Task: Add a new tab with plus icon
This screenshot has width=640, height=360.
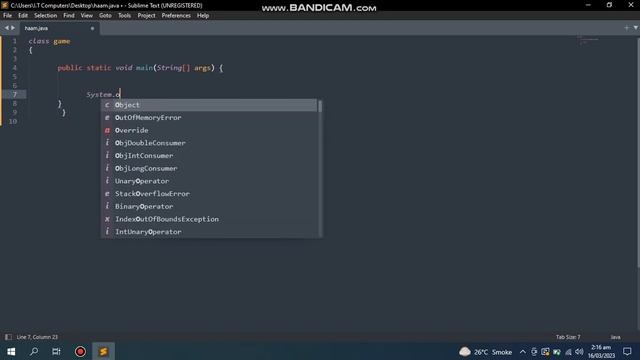Action: pos(626,28)
